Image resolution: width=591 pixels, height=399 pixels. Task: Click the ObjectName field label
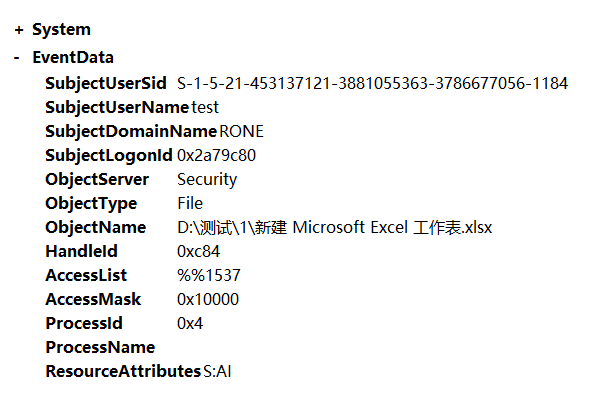coord(95,228)
